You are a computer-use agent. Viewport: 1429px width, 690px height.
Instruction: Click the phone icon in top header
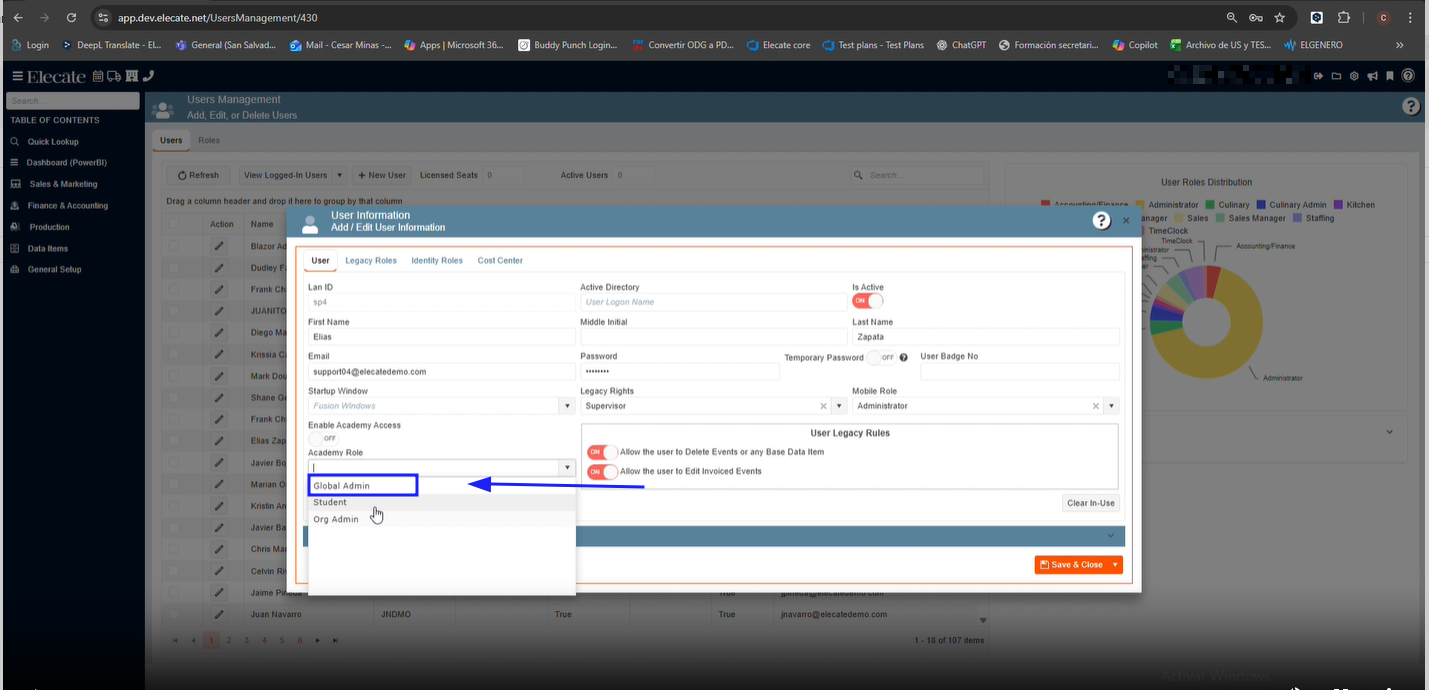tap(148, 76)
